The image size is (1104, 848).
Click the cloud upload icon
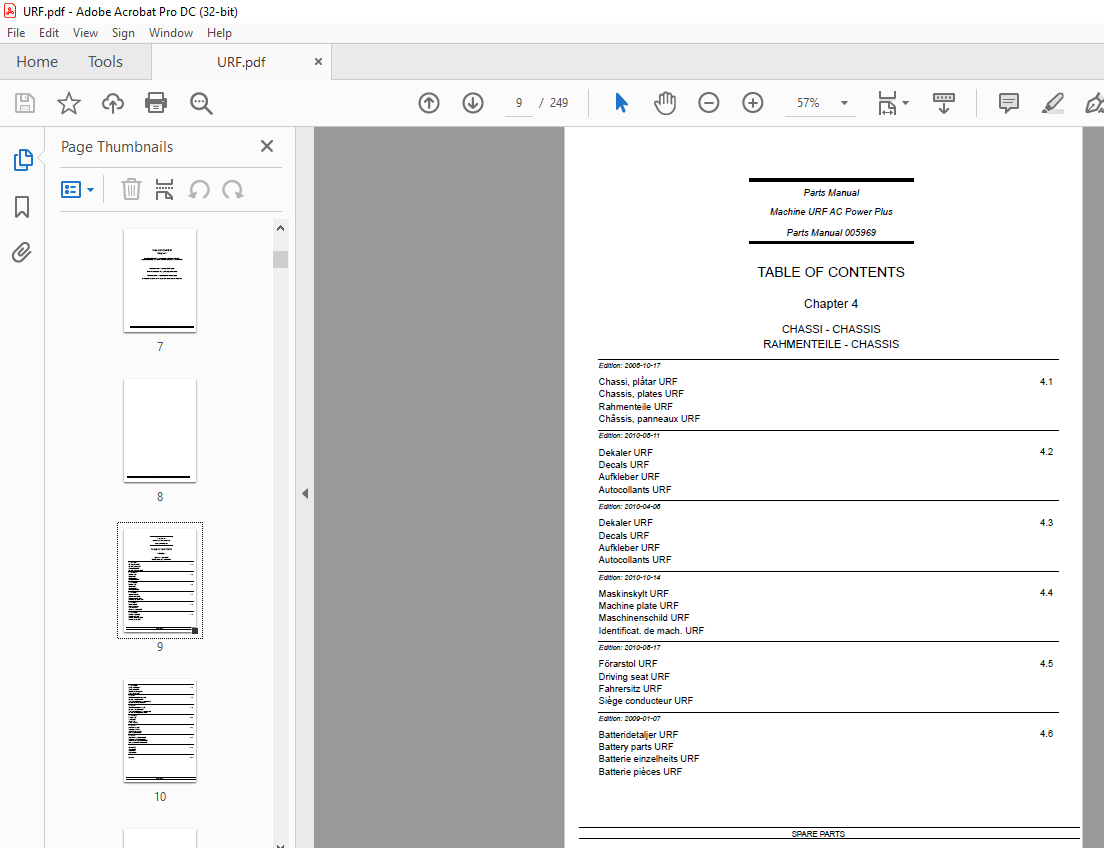(112, 103)
